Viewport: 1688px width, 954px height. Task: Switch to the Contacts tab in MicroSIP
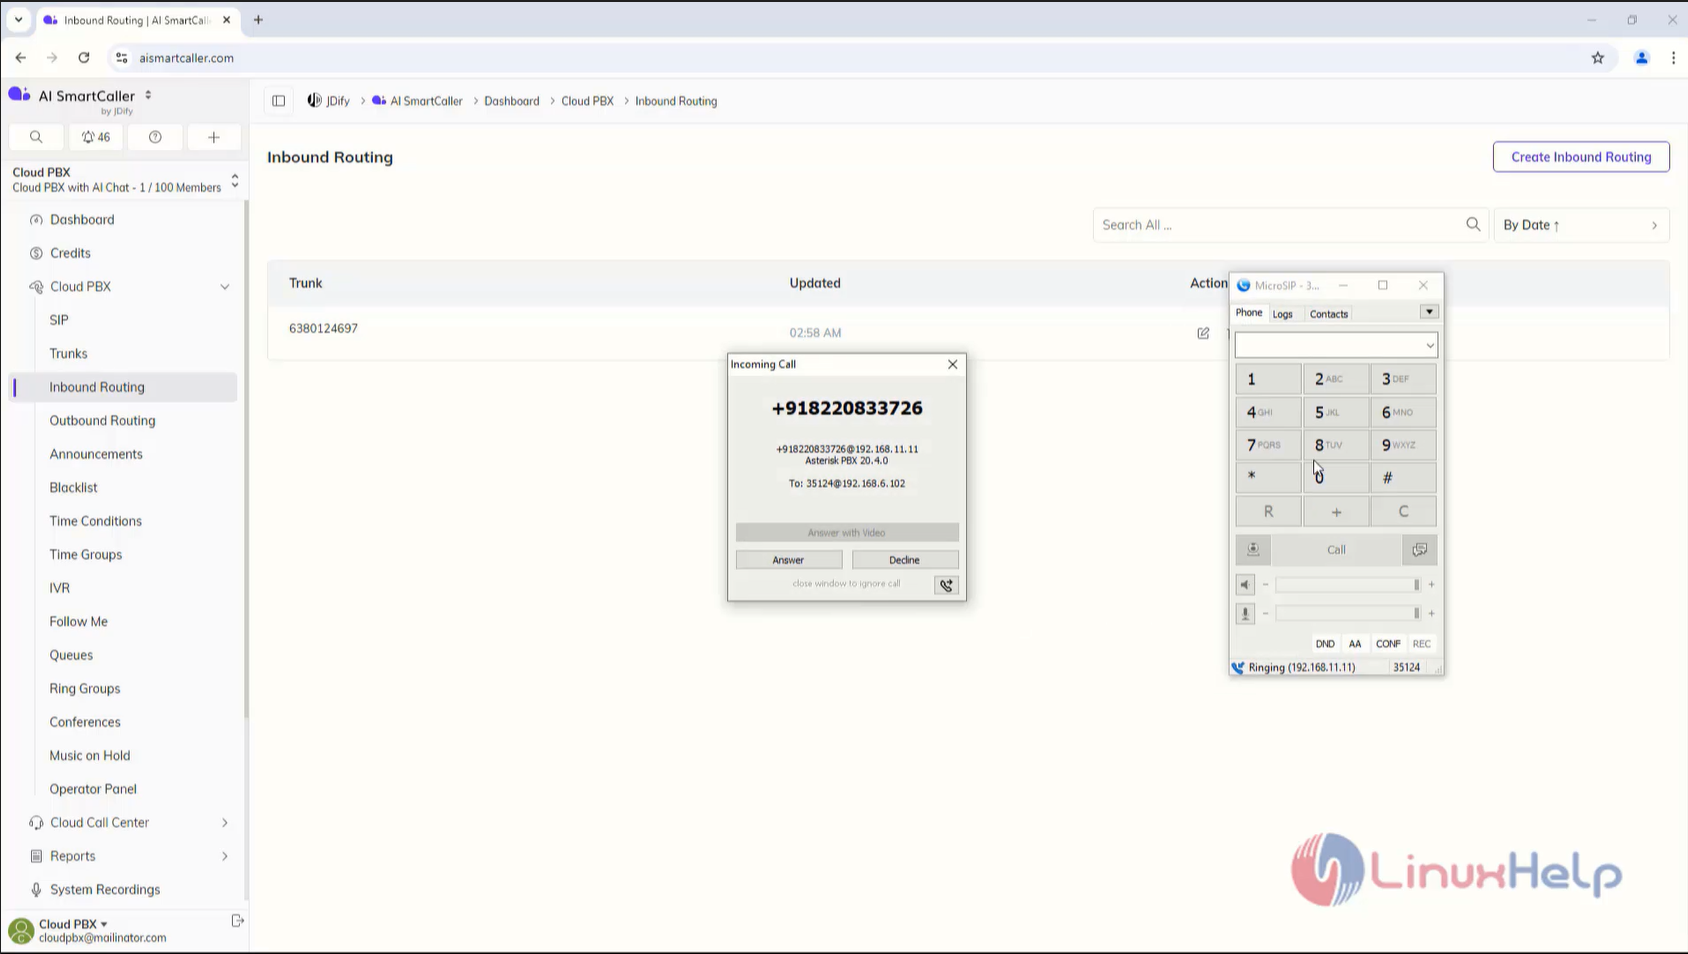tap(1329, 314)
